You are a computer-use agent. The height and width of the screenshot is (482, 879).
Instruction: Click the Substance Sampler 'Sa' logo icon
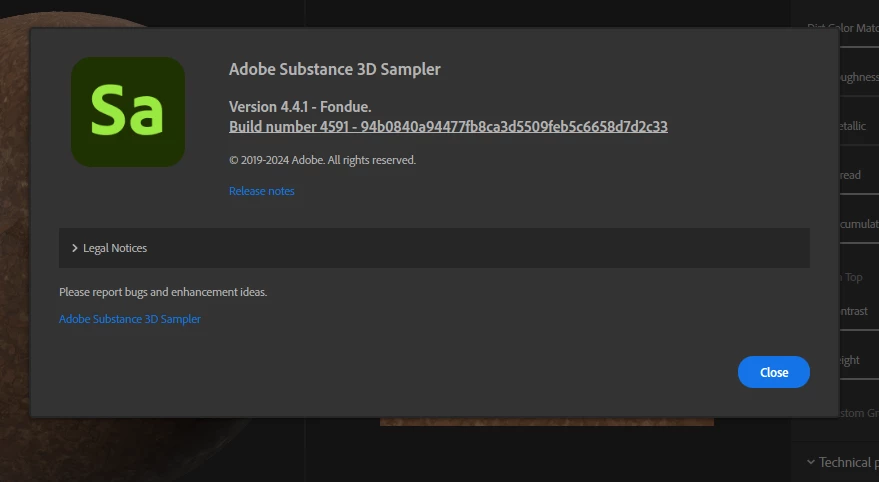pyautogui.click(x=128, y=112)
